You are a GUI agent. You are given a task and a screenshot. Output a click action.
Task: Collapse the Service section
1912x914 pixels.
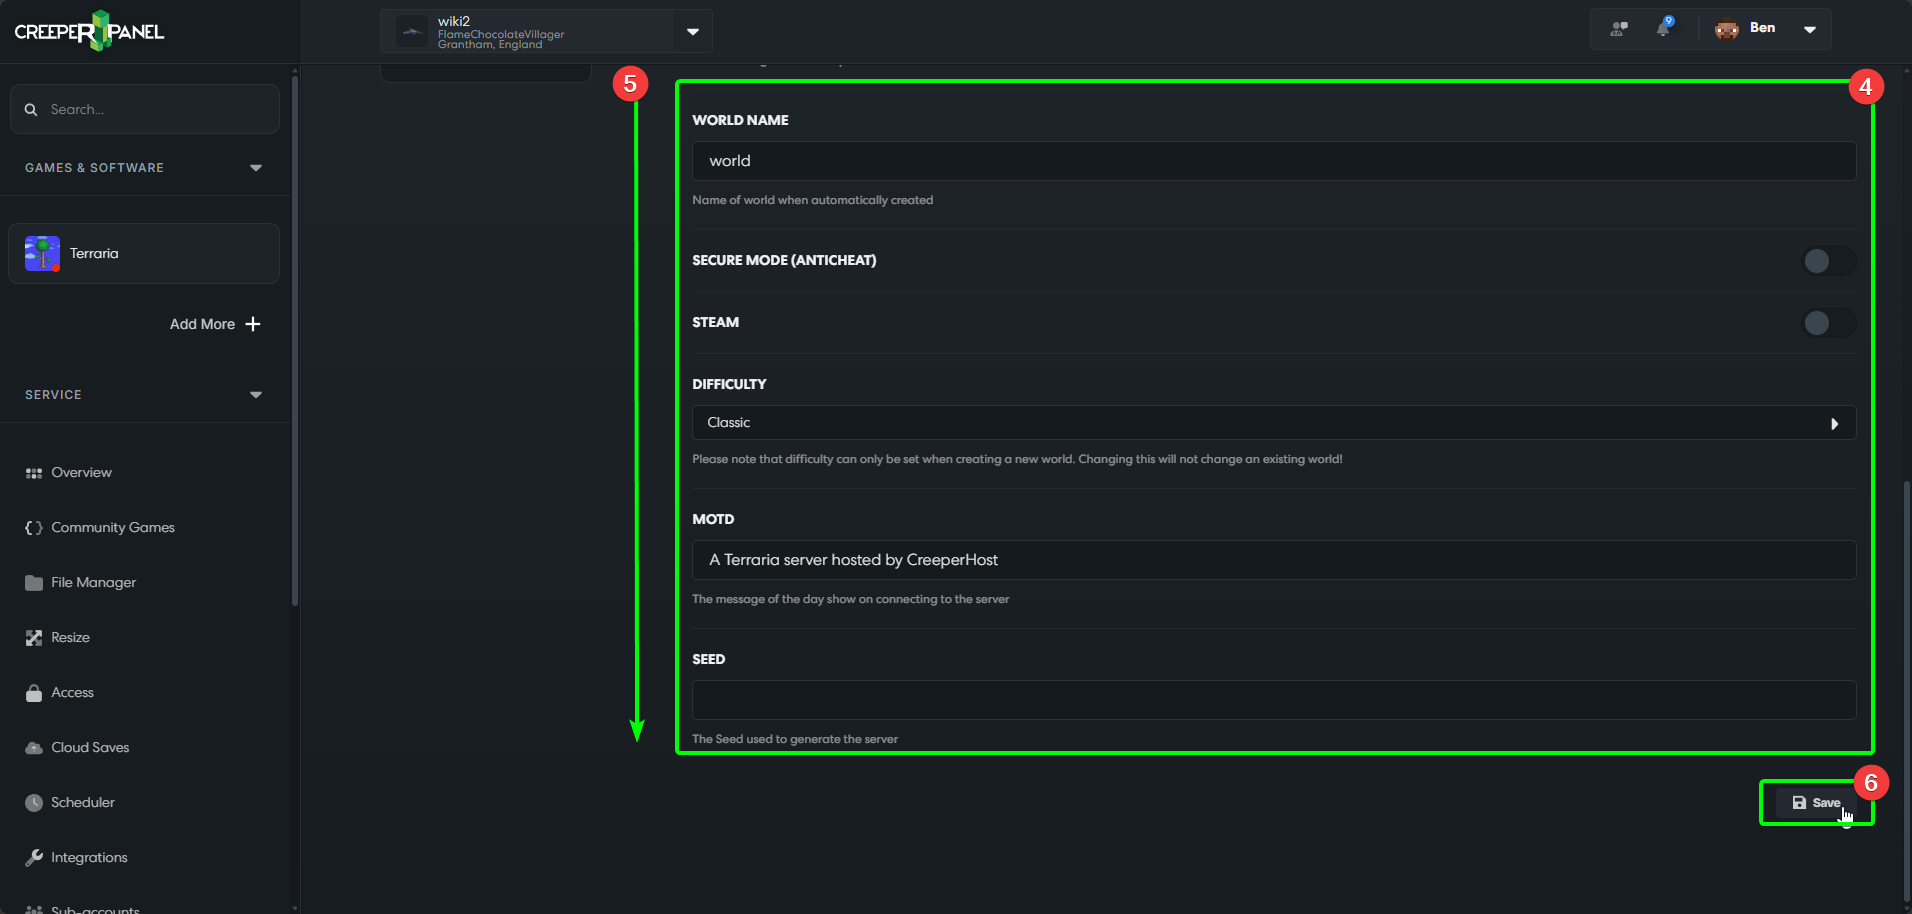[x=256, y=394]
